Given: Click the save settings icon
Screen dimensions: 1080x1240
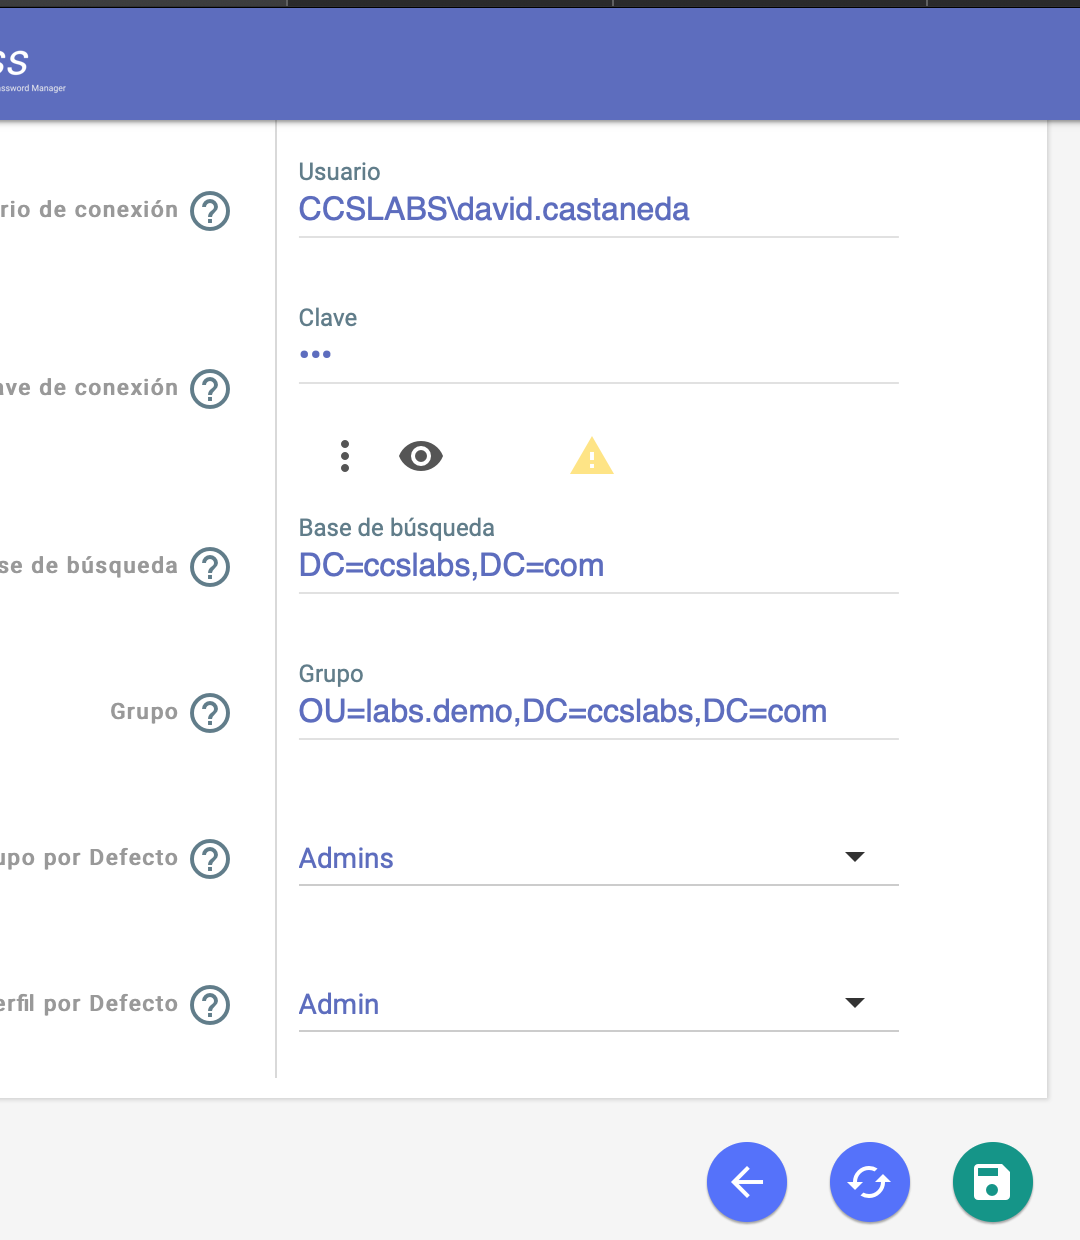Looking at the screenshot, I should point(992,1182).
